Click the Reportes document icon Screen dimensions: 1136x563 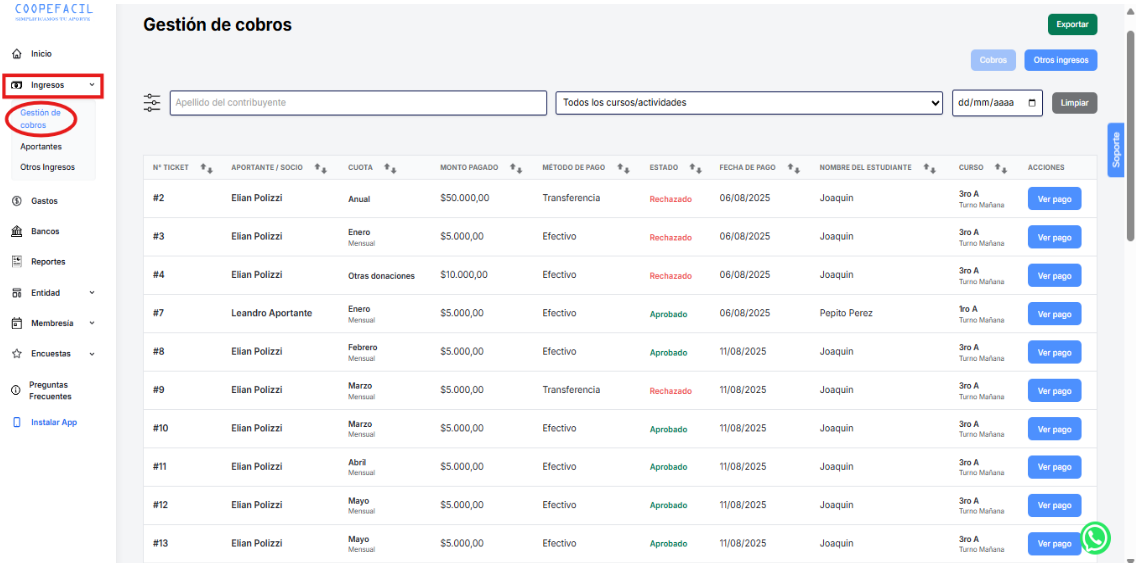click(16, 262)
